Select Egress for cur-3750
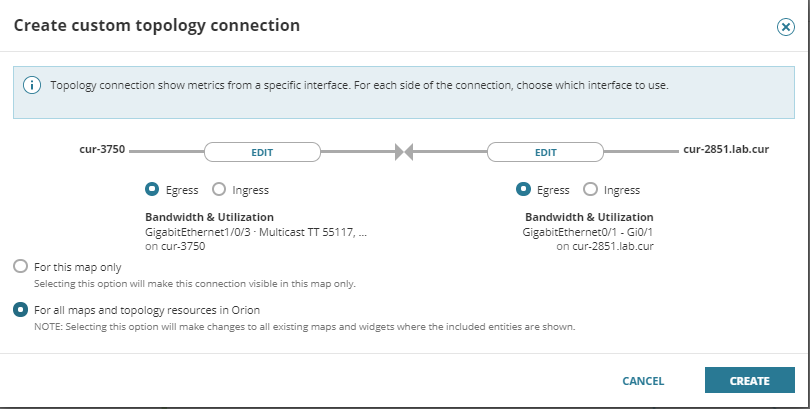This screenshot has width=810, height=409. (x=152, y=190)
